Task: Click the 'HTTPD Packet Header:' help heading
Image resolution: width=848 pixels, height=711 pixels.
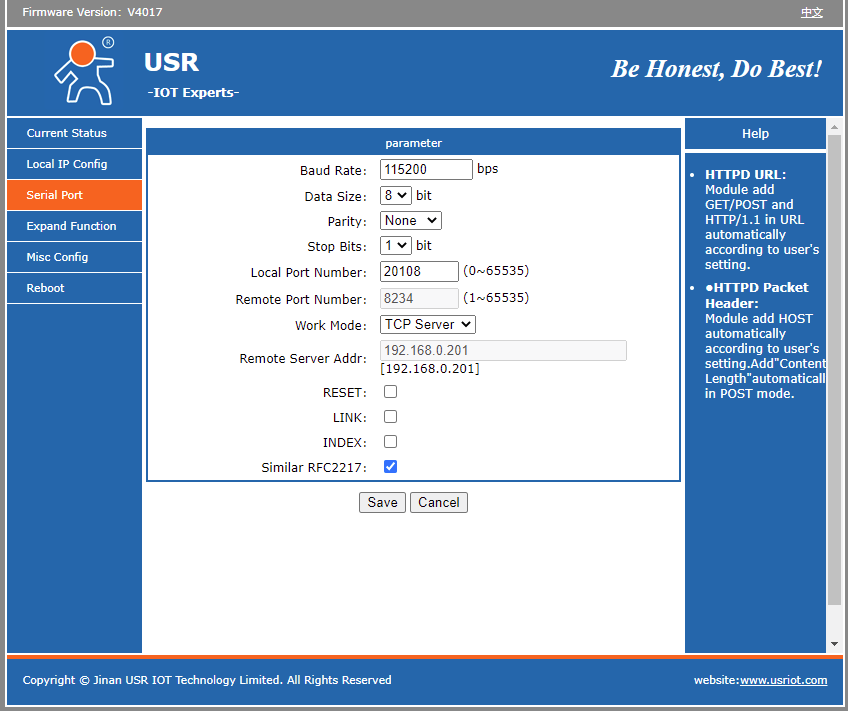Action: (x=757, y=295)
